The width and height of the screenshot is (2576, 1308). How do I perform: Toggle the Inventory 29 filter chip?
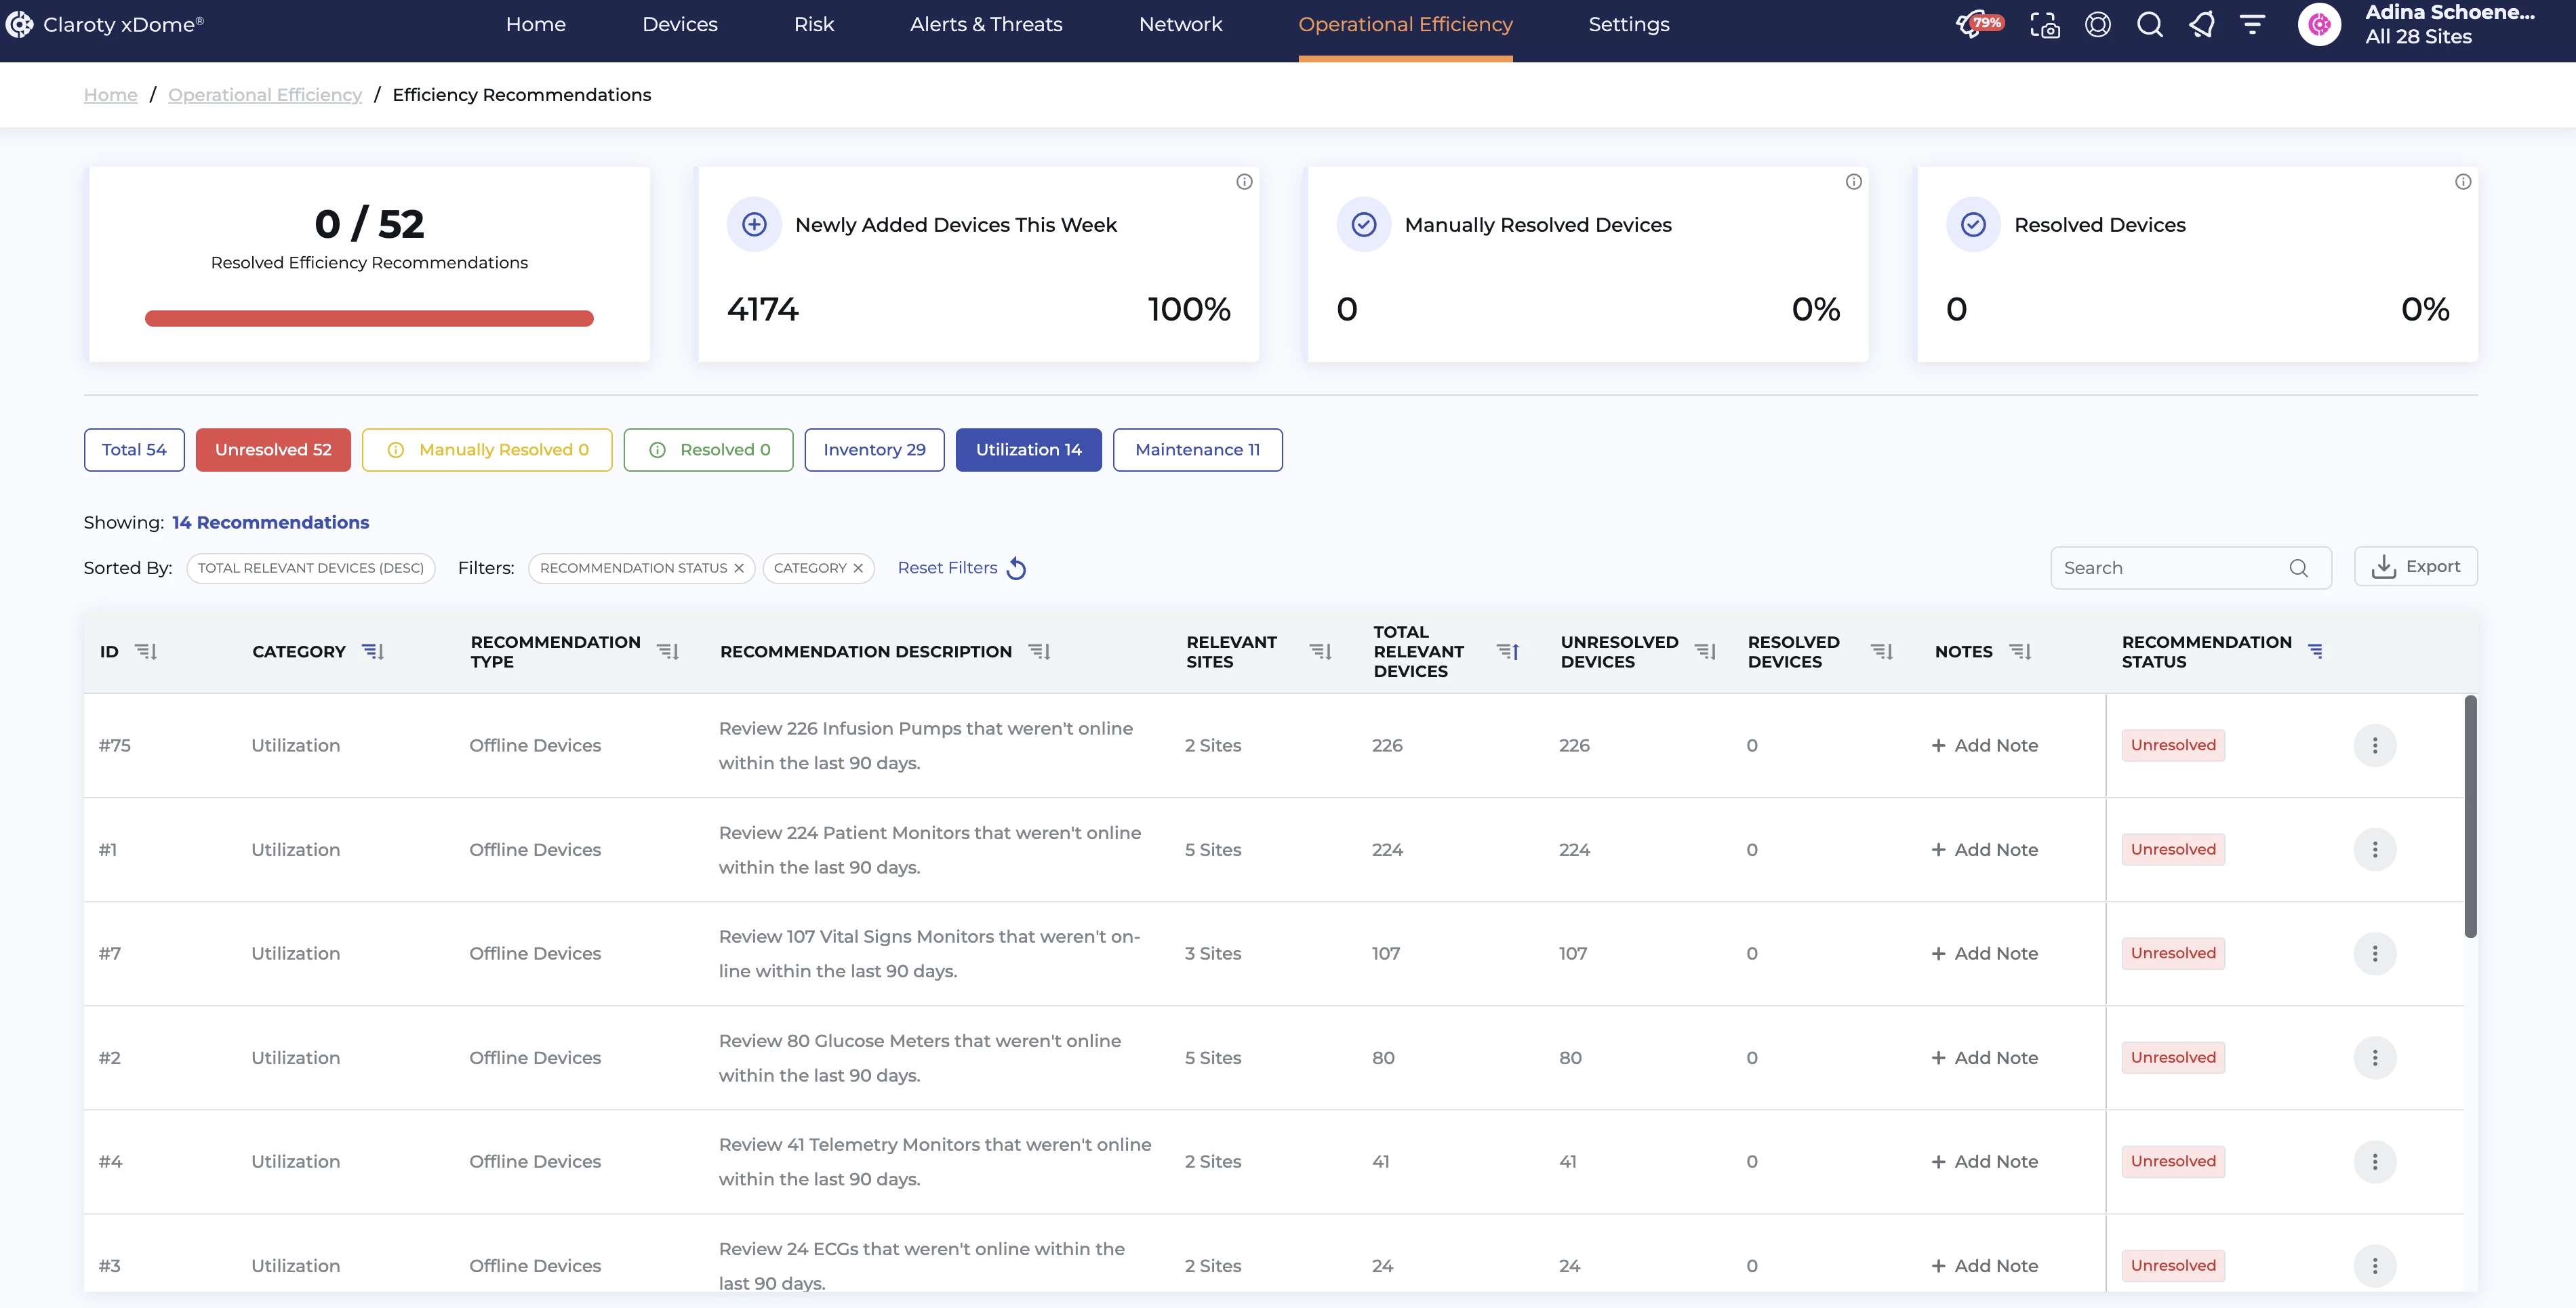[874, 450]
